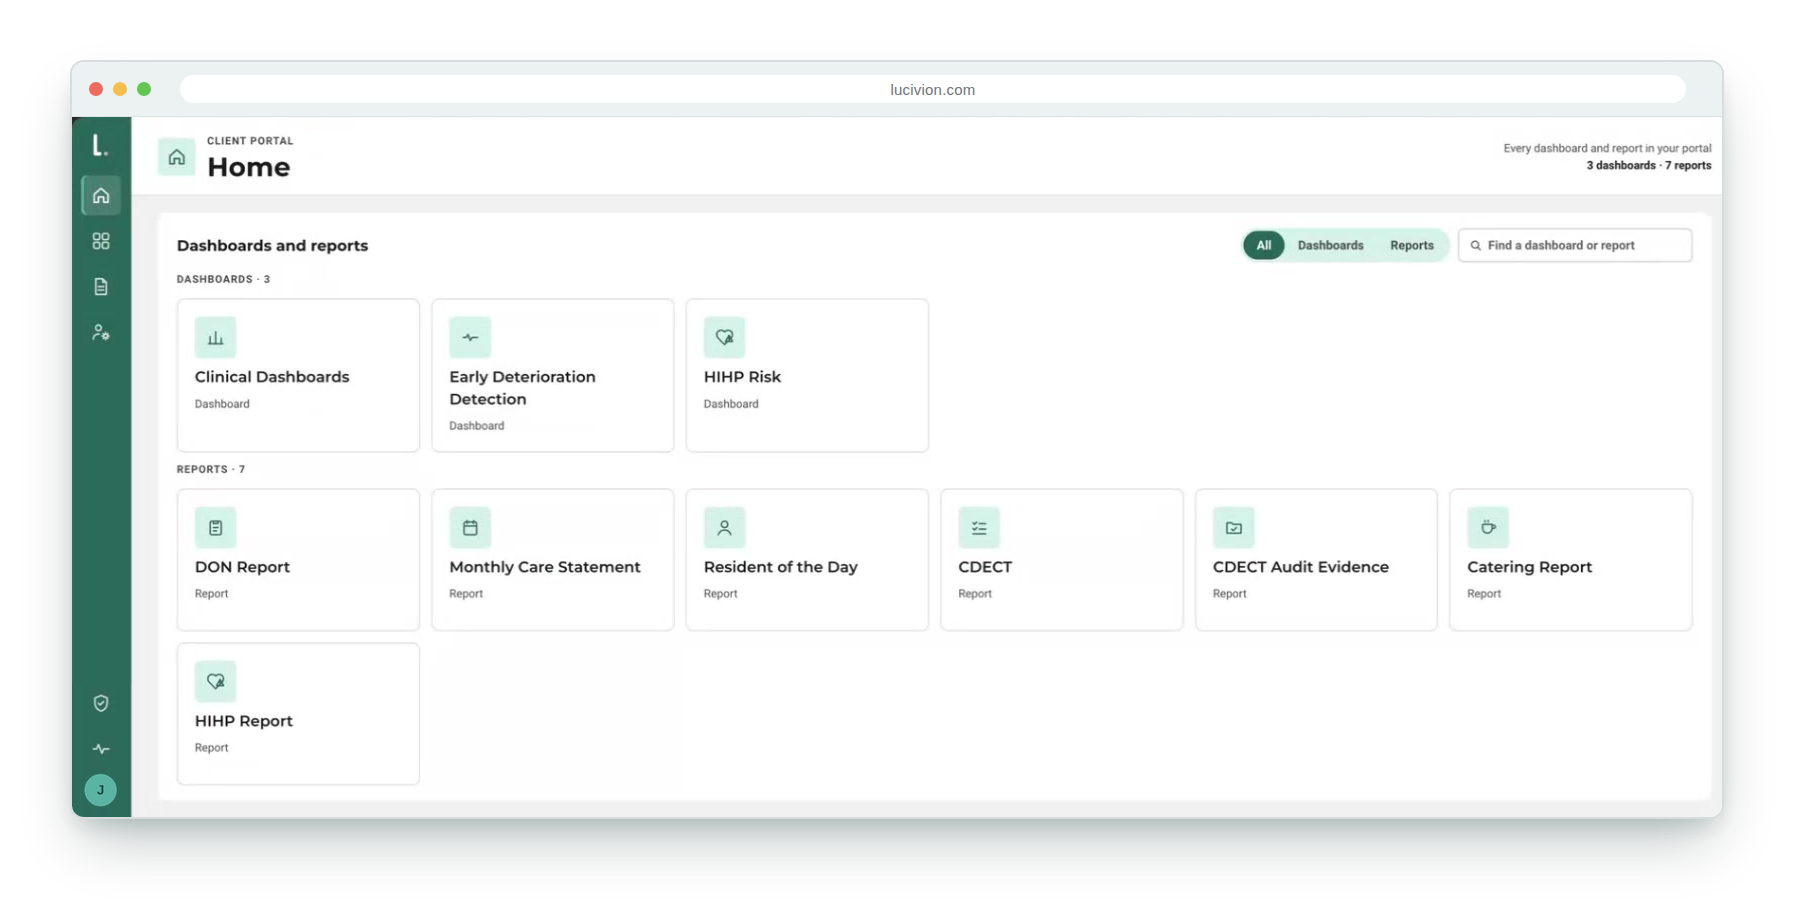The image size is (1794, 899).
Task: Open the Clinical Dashboards card title
Action: click(272, 377)
